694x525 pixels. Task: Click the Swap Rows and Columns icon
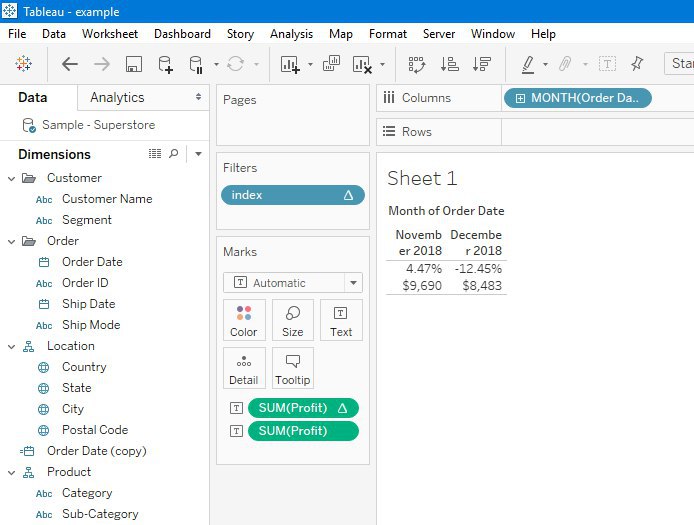pyautogui.click(x=416, y=64)
